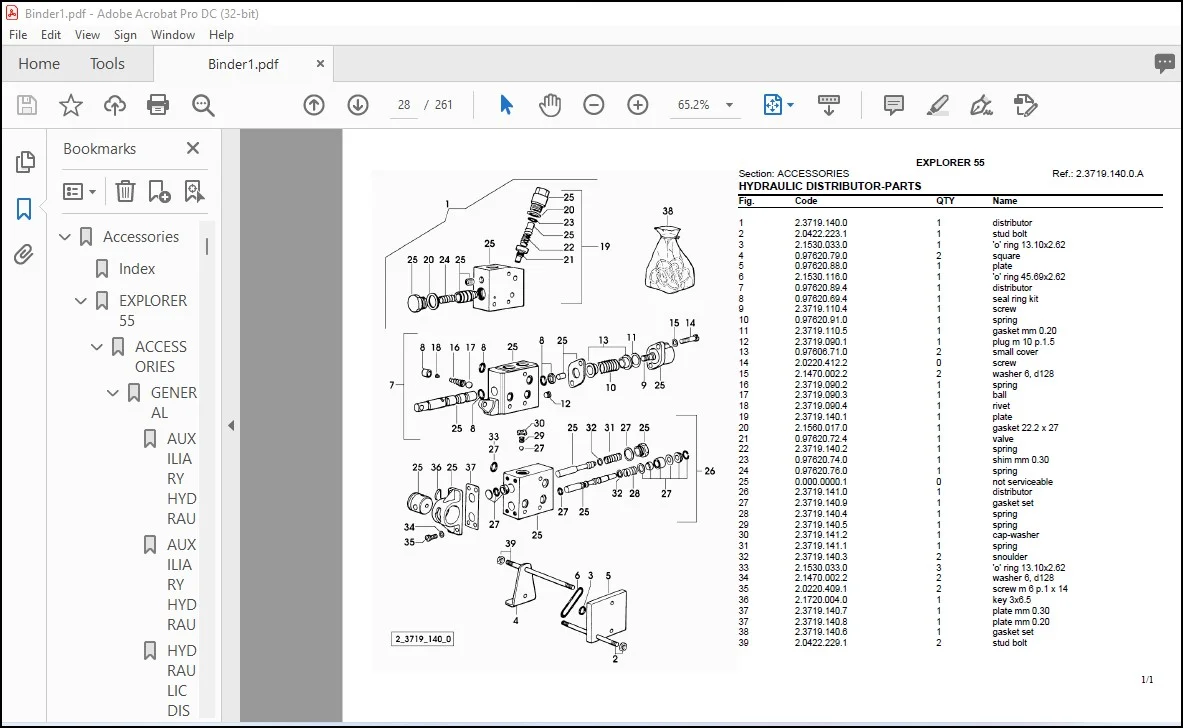Screen dimensions: 1183x728
Task: Click the 65.2% zoom value field
Action: [693, 105]
